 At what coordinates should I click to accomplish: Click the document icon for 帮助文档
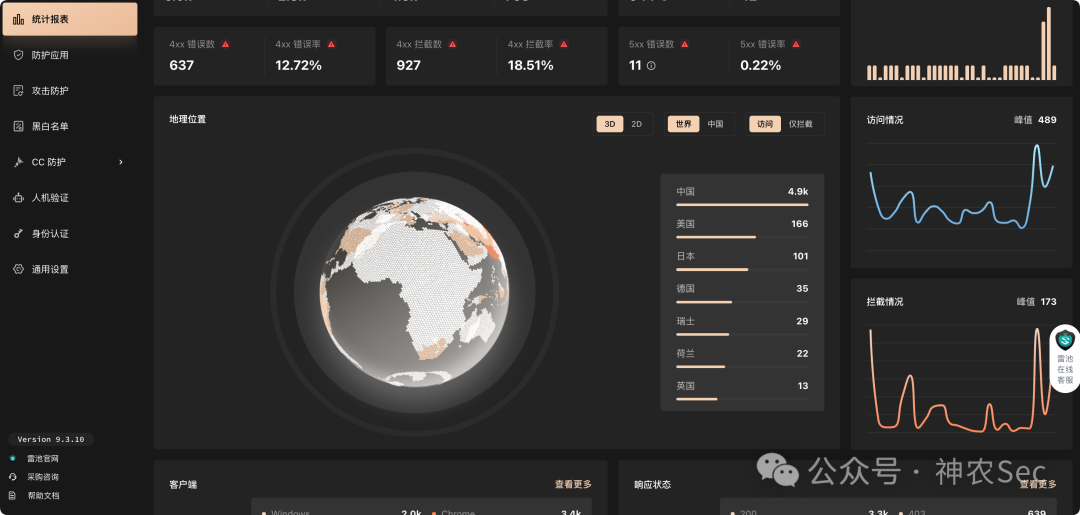tap(12, 495)
